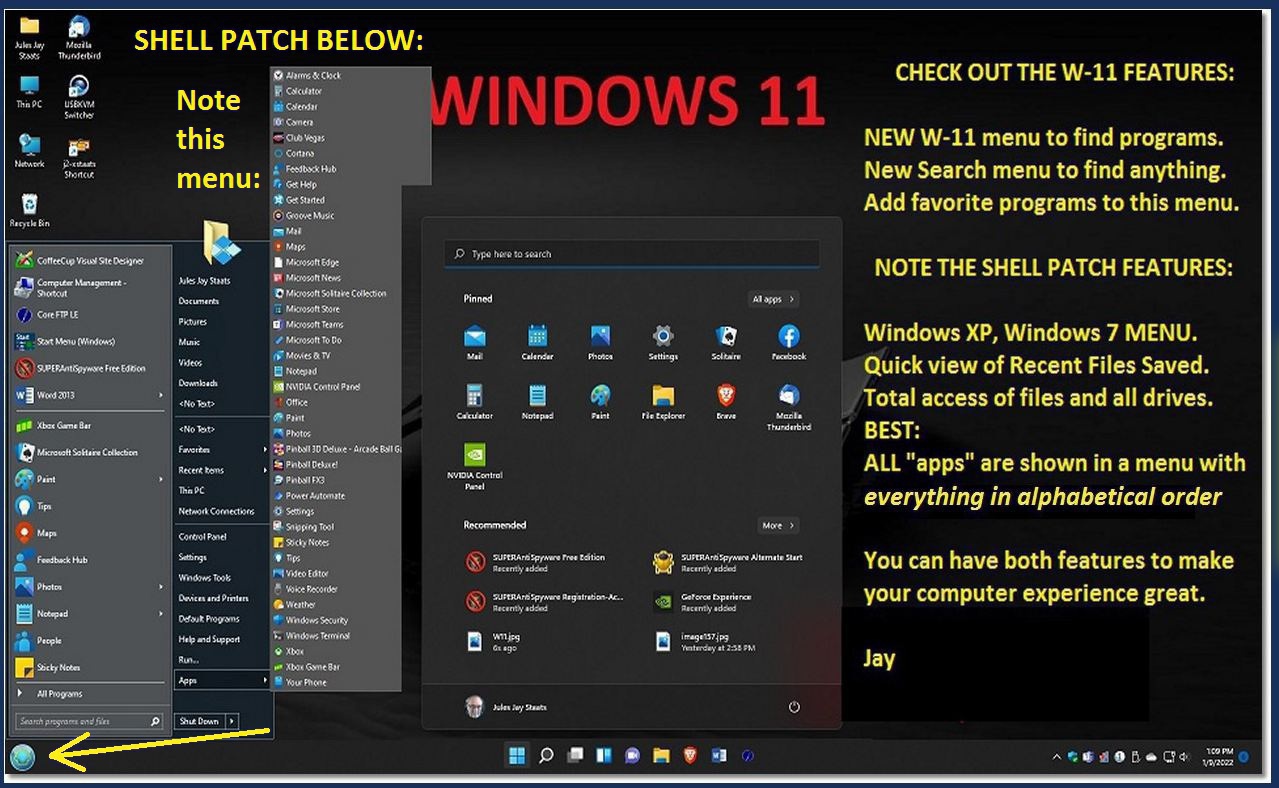Open SUPERAntiSpyware Alternate Start recommended item
The height and width of the screenshot is (788, 1279).
[x=728, y=562]
